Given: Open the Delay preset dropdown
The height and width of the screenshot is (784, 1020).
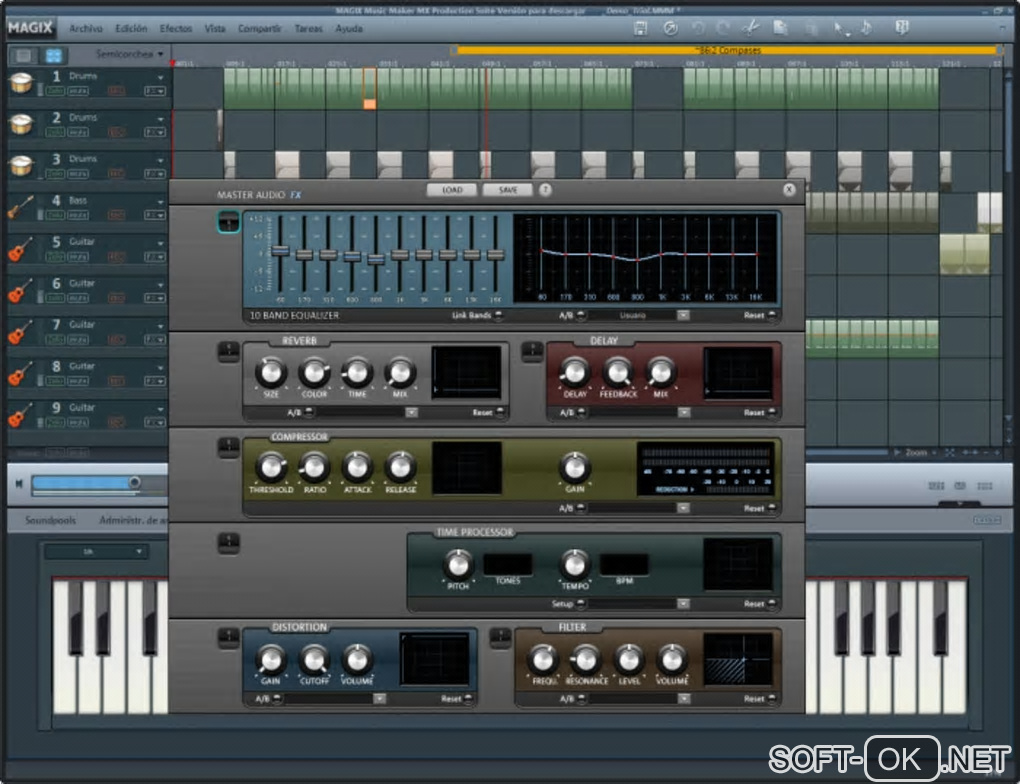Looking at the screenshot, I should click(684, 412).
